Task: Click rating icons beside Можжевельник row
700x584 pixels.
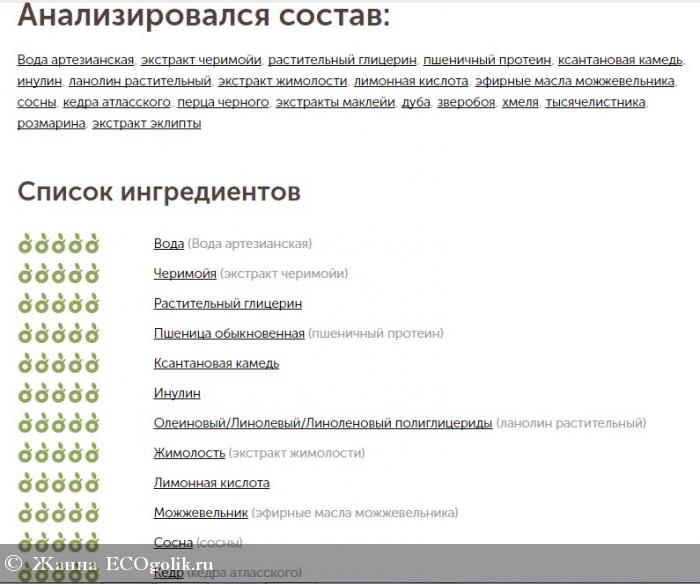Action: [58, 513]
